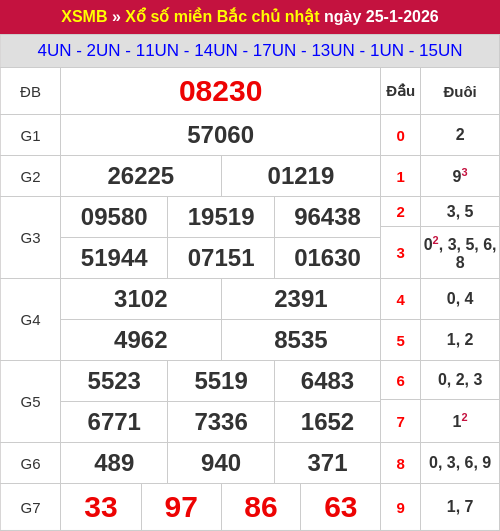Select the G3 number 09580

[x=114, y=217]
